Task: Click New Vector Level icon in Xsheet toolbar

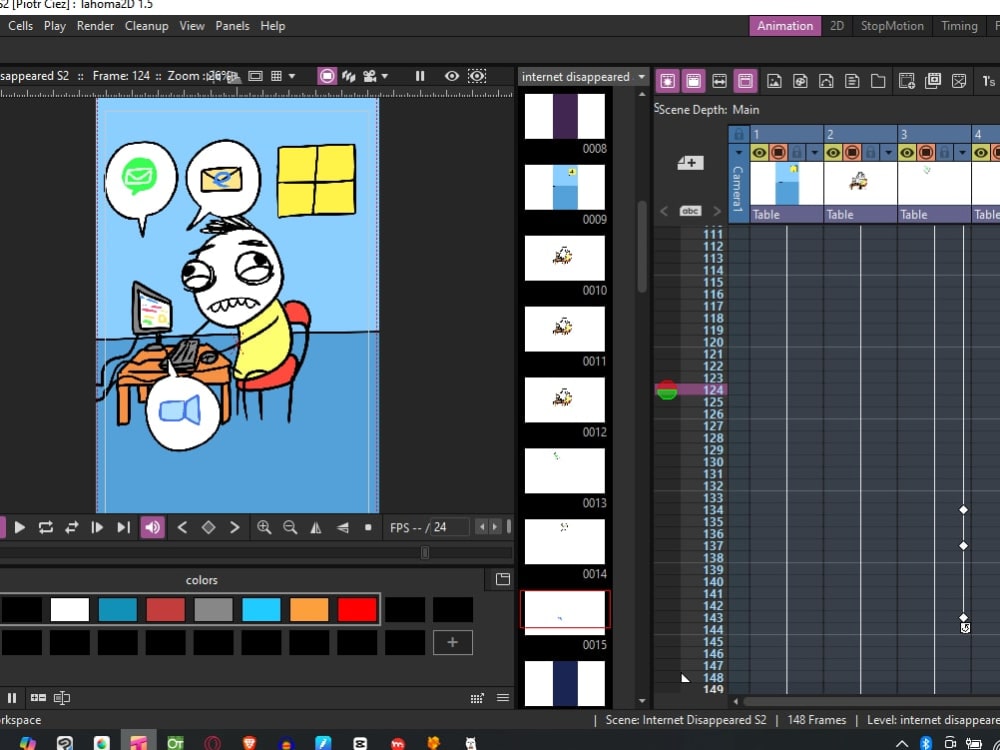Action: (x=826, y=81)
